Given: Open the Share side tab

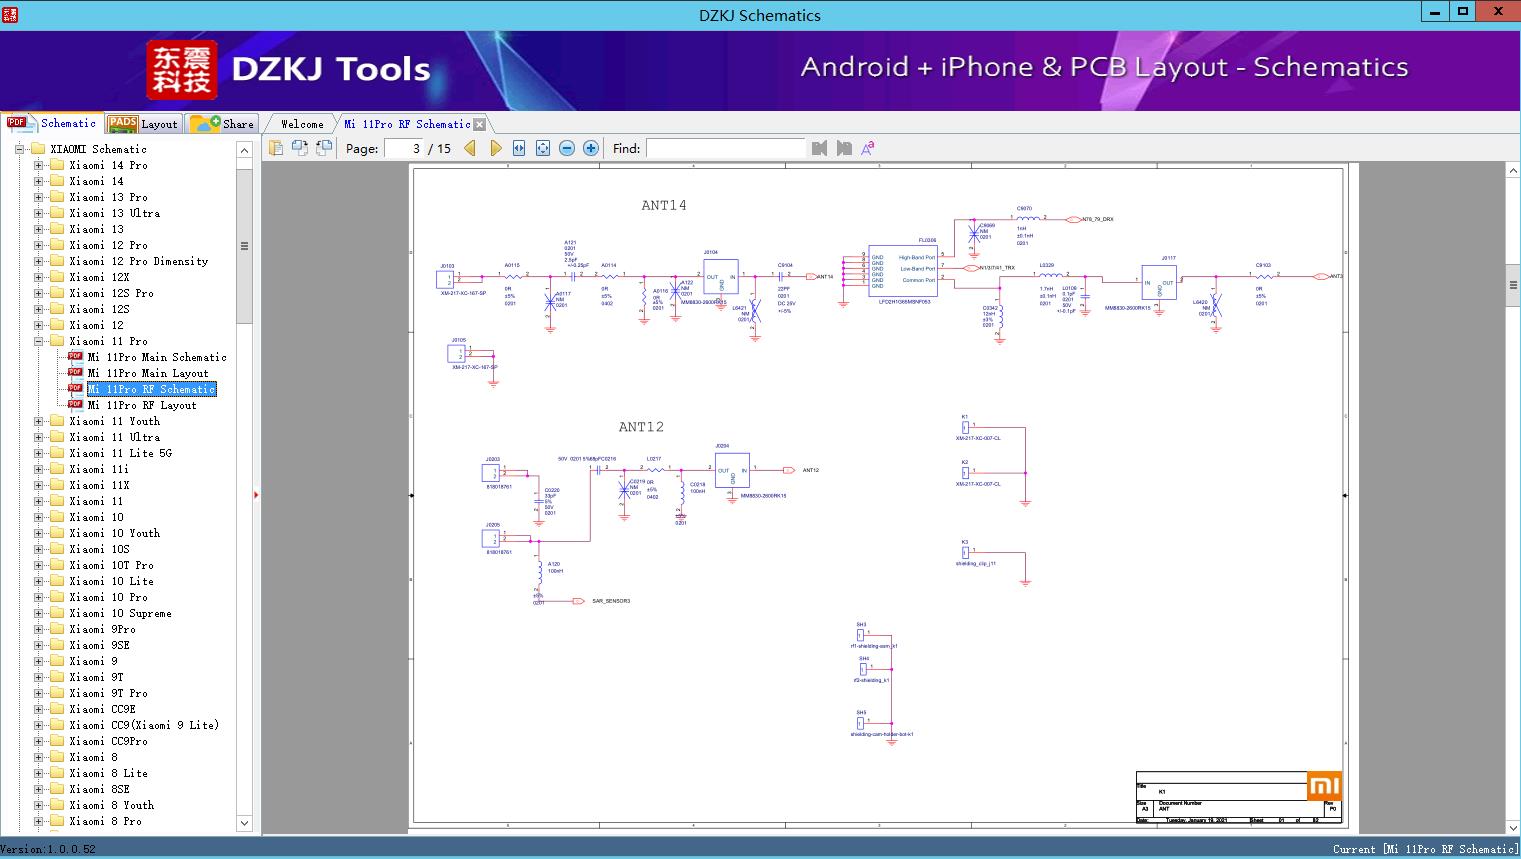Looking at the screenshot, I should pos(222,124).
